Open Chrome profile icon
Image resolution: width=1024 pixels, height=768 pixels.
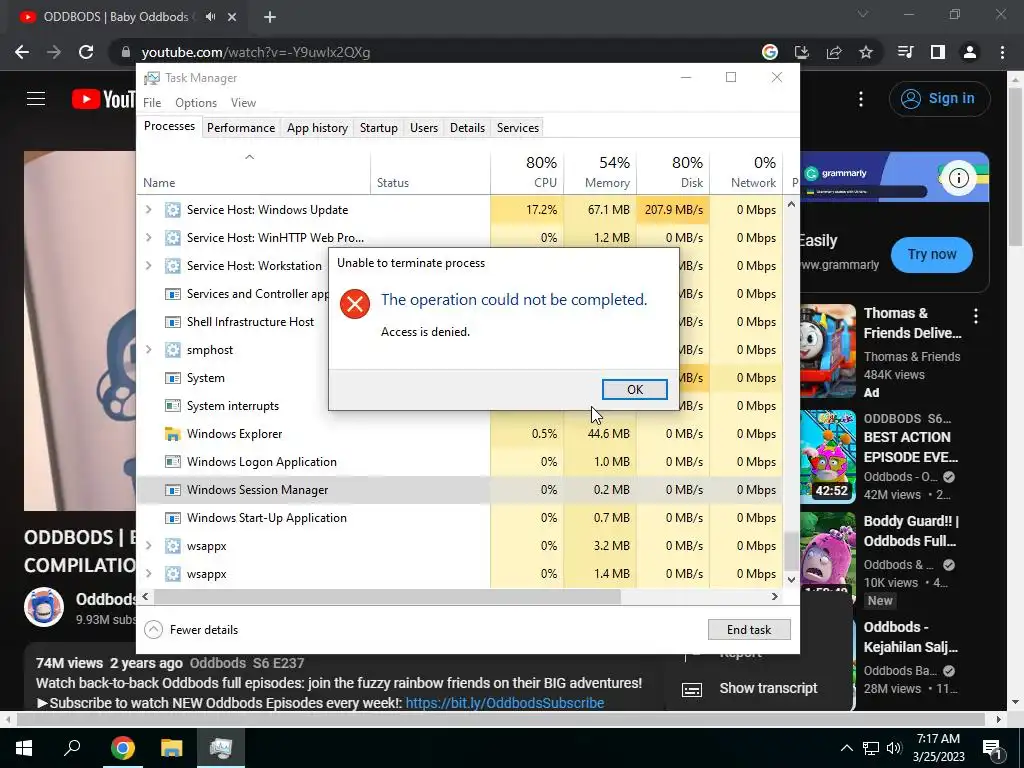970,52
